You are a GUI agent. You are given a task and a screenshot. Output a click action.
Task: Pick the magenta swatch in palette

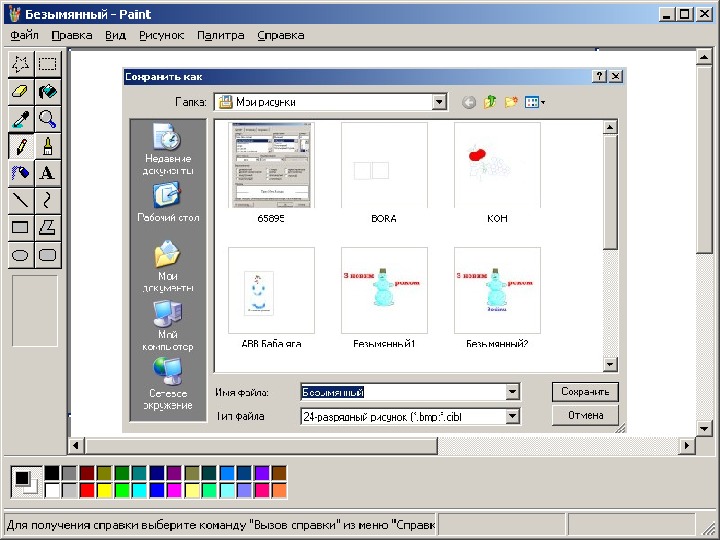pos(174,490)
